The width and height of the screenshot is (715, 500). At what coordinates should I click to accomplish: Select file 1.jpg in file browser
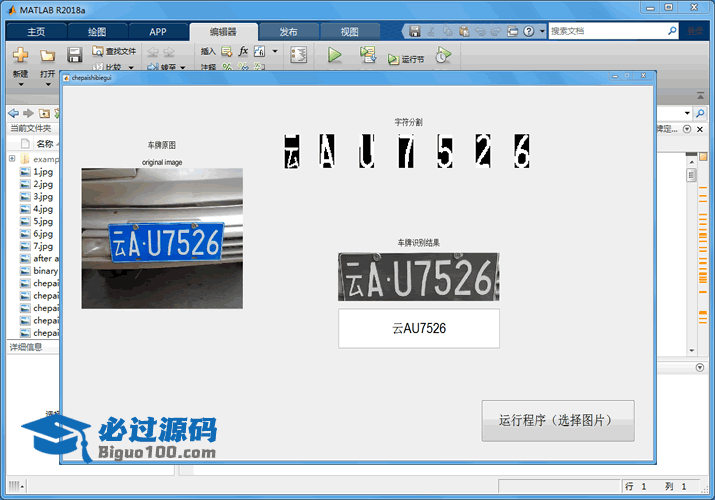point(37,172)
